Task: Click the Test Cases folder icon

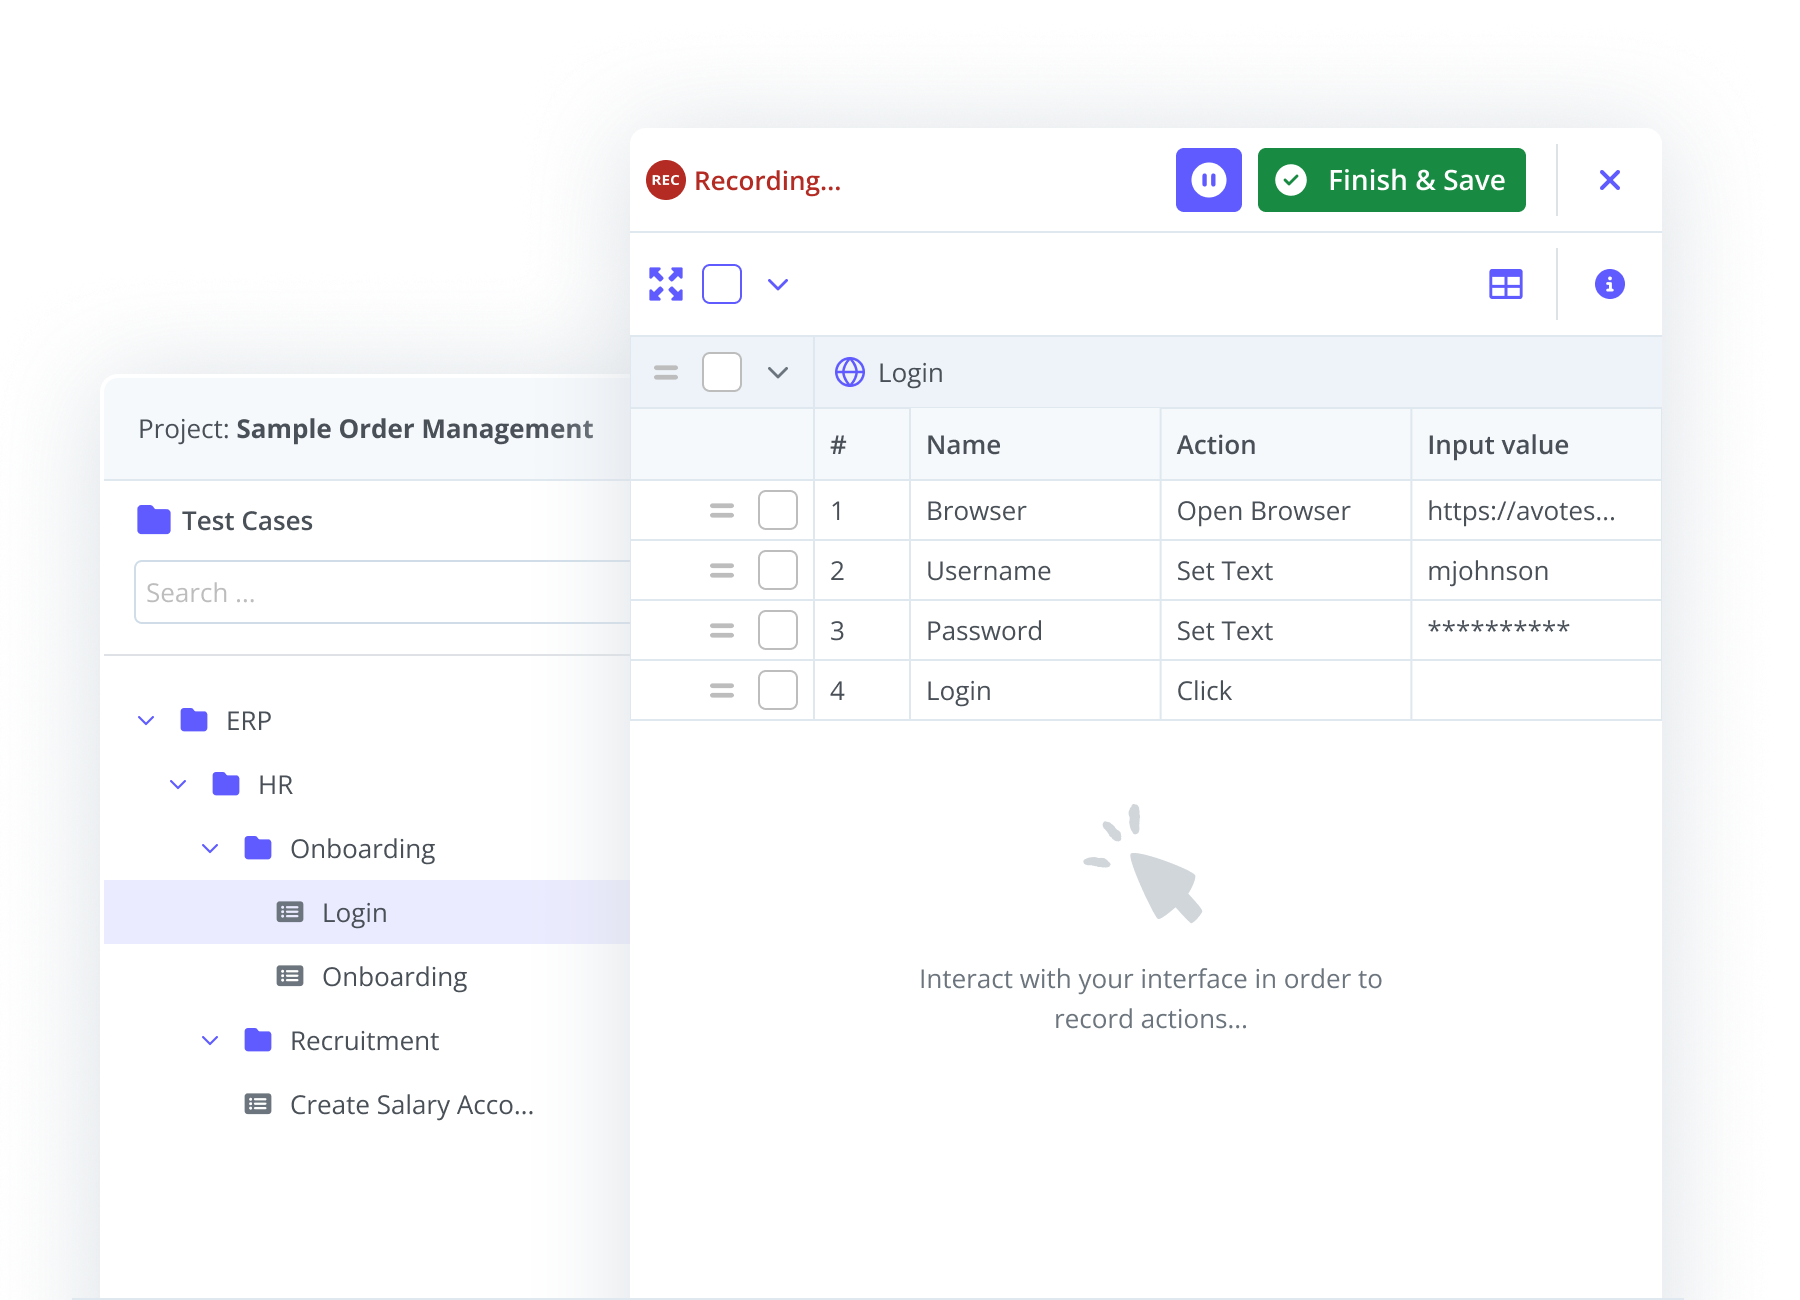Action: pyautogui.click(x=154, y=520)
